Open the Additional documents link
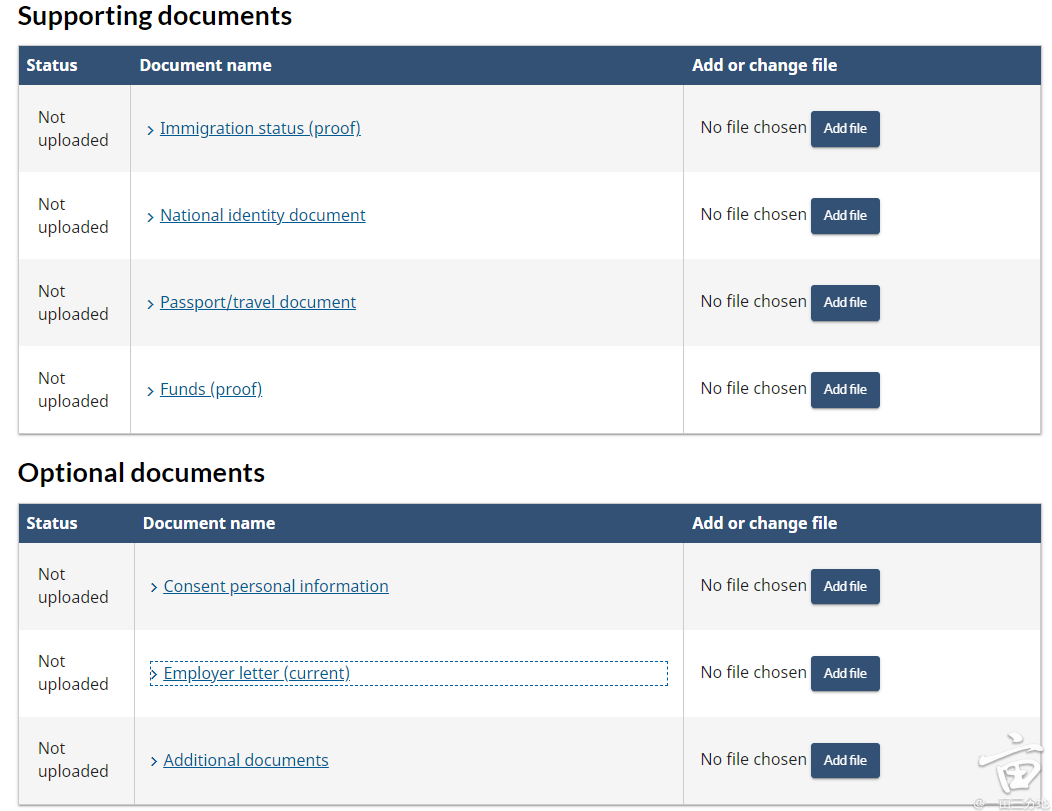 [246, 760]
